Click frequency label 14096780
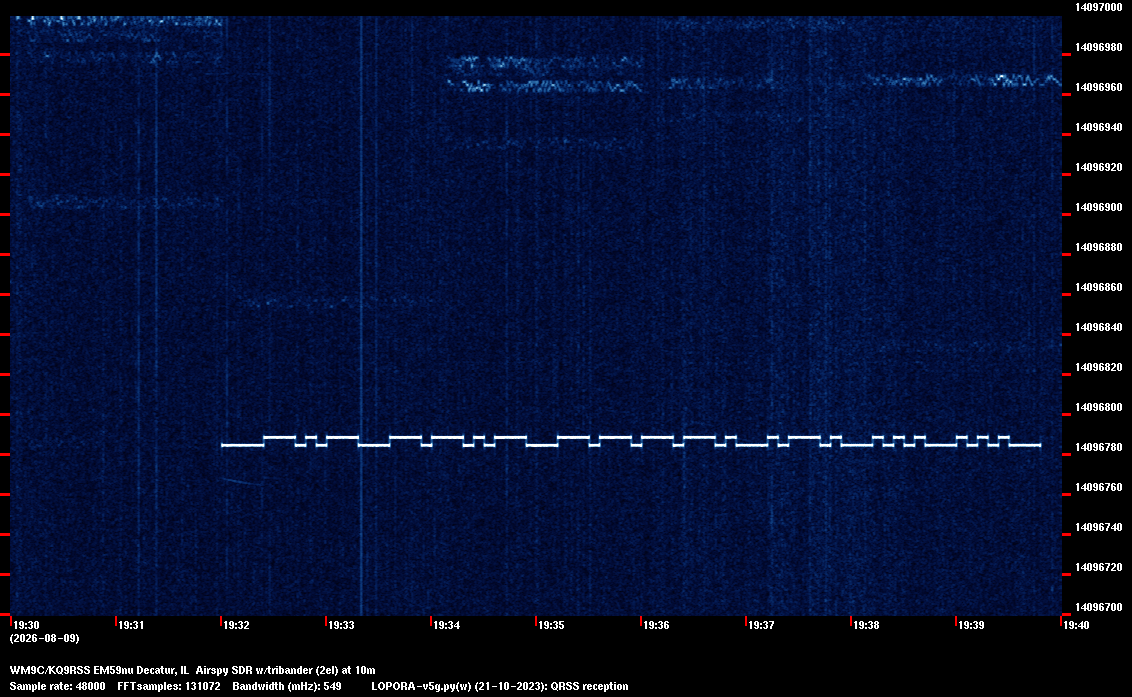This screenshot has width=1132, height=697. 1099,447
